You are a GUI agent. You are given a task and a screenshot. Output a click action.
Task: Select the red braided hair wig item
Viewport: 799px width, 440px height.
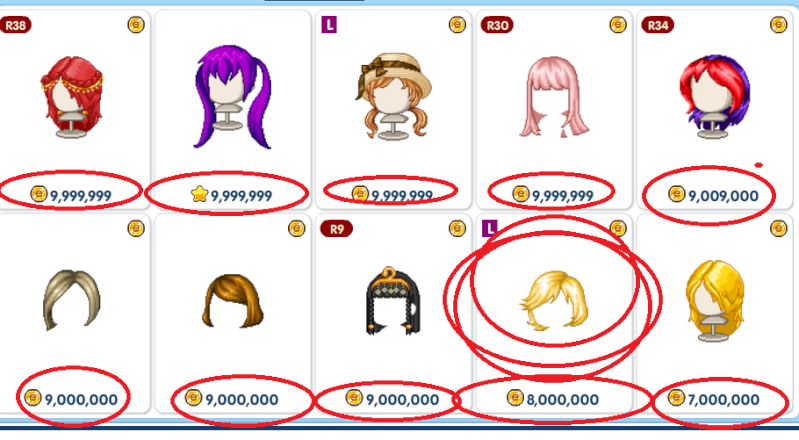pyautogui.click(x=71, y=97)
